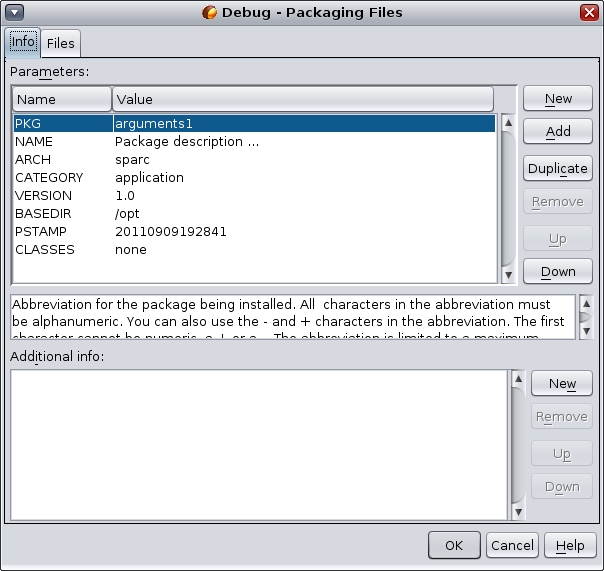Click the description text scroll up arrow
Viewport: 604px width, 571px height.
[x=586, y=304]
